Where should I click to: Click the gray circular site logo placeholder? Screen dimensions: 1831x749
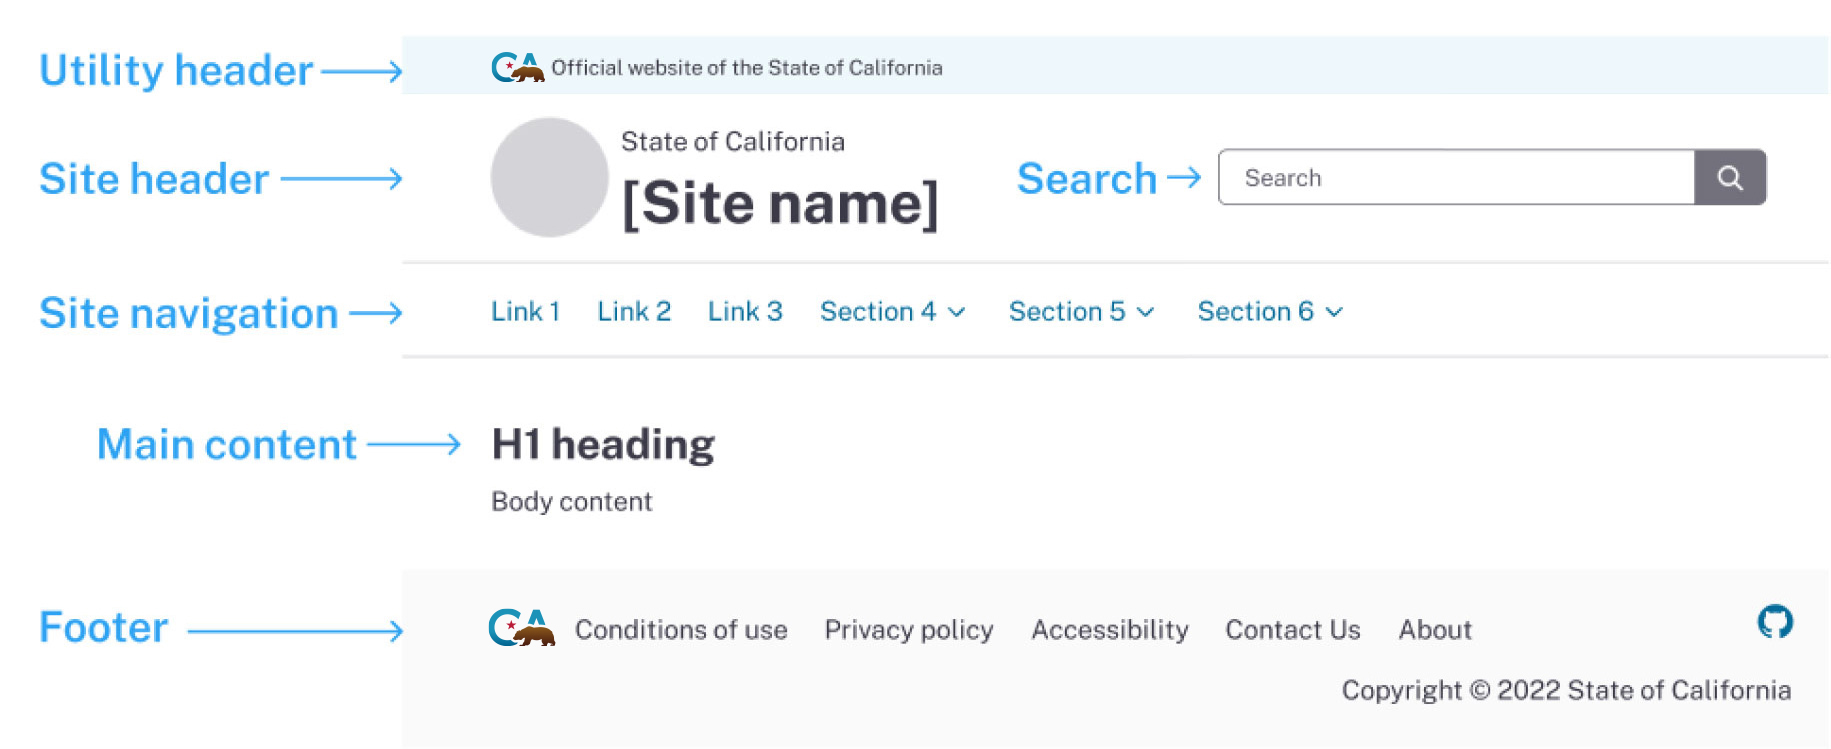click(549, 177)
